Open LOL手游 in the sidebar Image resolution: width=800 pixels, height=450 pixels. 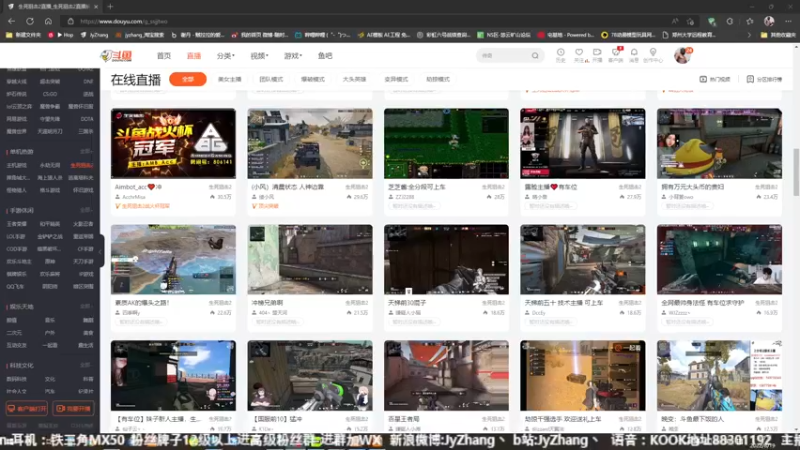[x=16, y=236]
